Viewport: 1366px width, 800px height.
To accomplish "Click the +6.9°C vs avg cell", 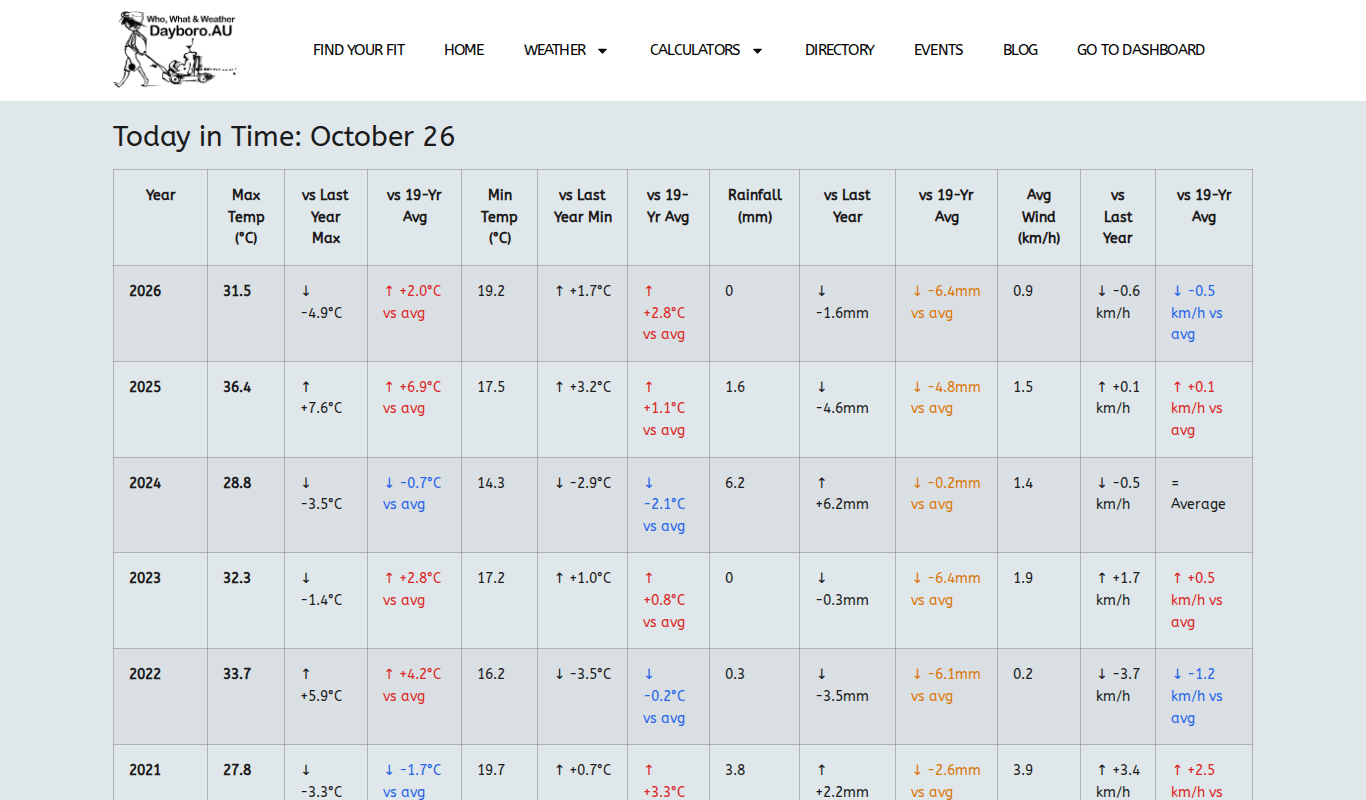I will pos(415,409).
